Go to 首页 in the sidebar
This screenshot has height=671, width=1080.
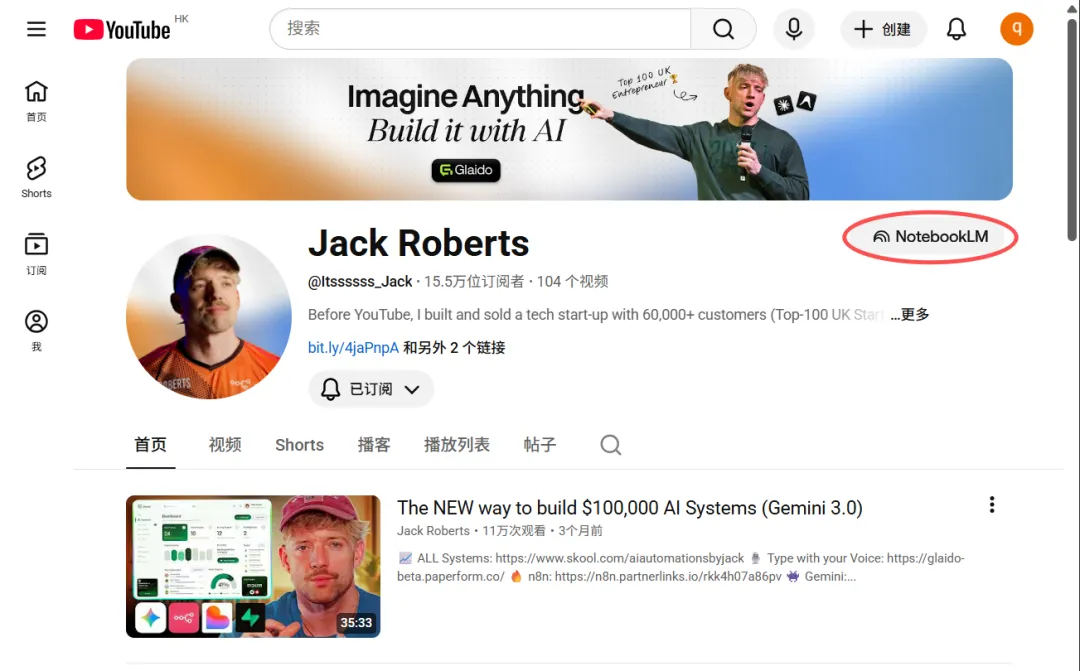tap(37, 101)
